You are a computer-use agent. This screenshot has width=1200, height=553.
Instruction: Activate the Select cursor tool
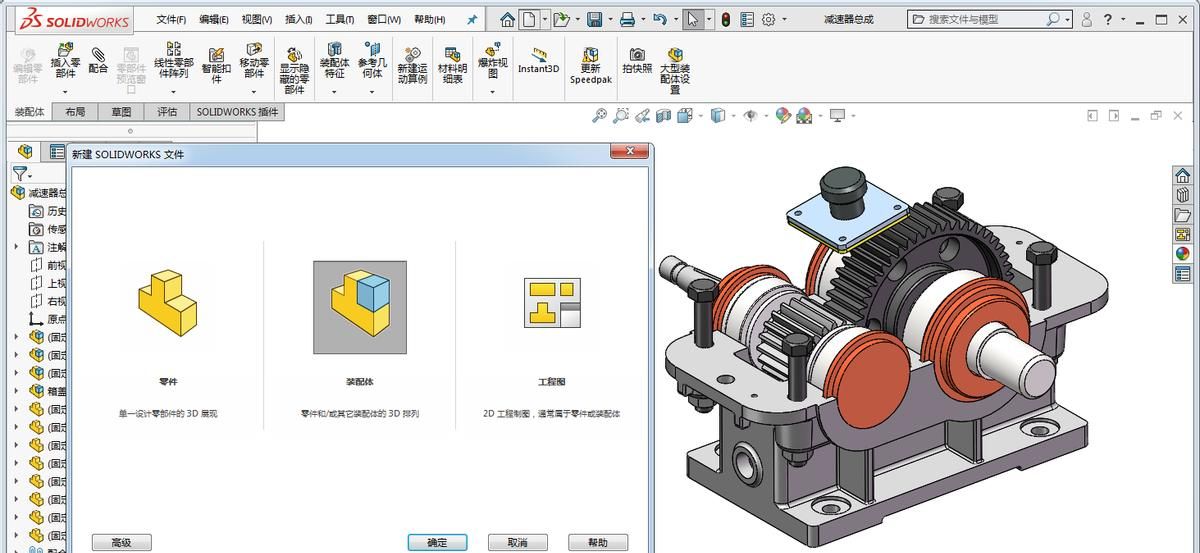(693, 19)
